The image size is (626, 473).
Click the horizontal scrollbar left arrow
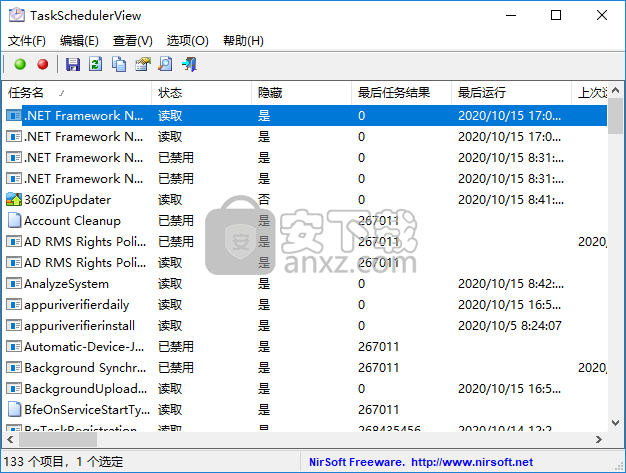[10, 439]
